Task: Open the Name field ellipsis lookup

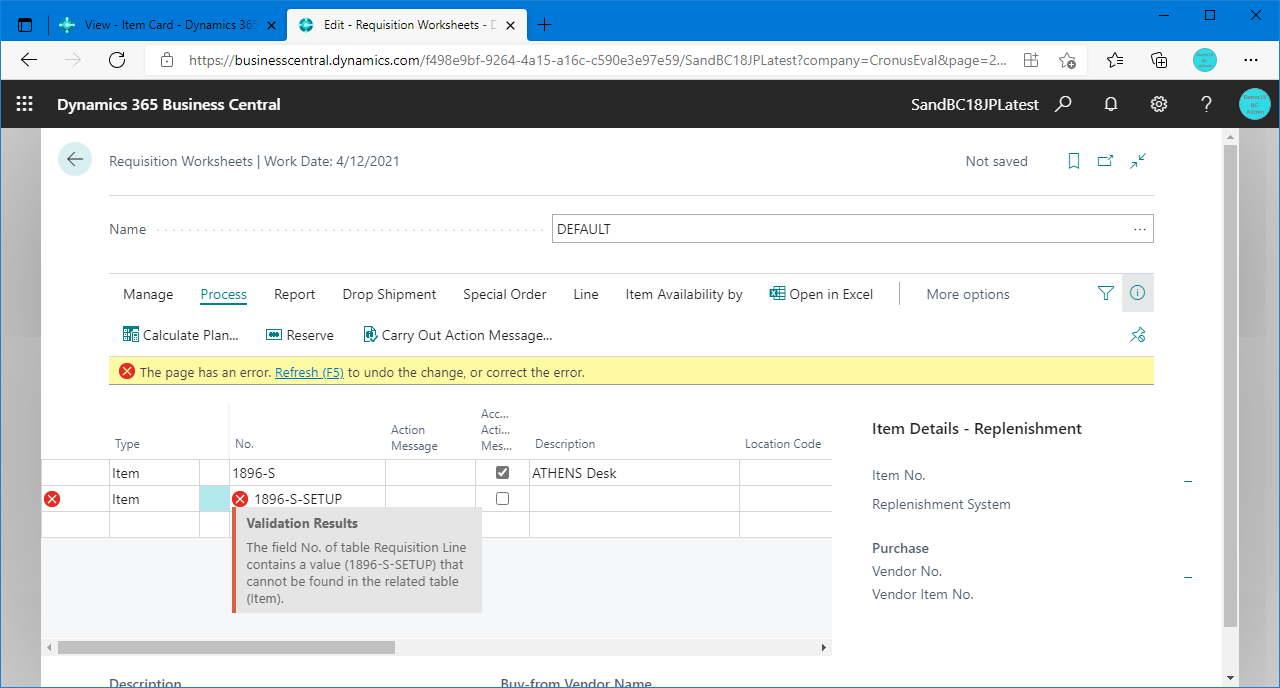Action: coord(1139,228)
